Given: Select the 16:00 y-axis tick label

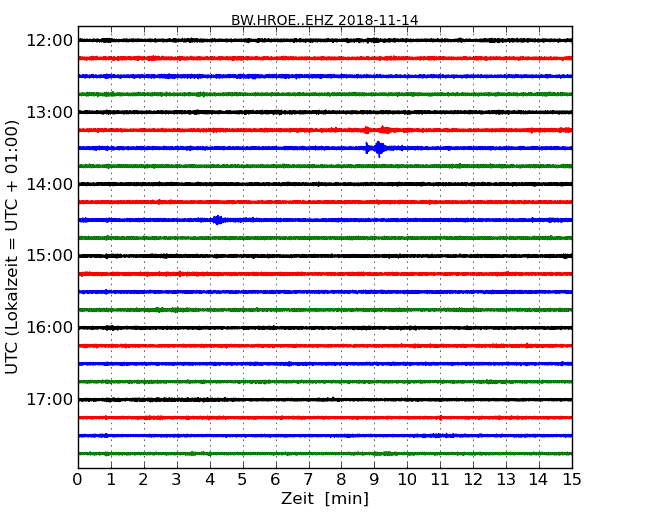Looking at the screenshot, I should coord(49,328).
